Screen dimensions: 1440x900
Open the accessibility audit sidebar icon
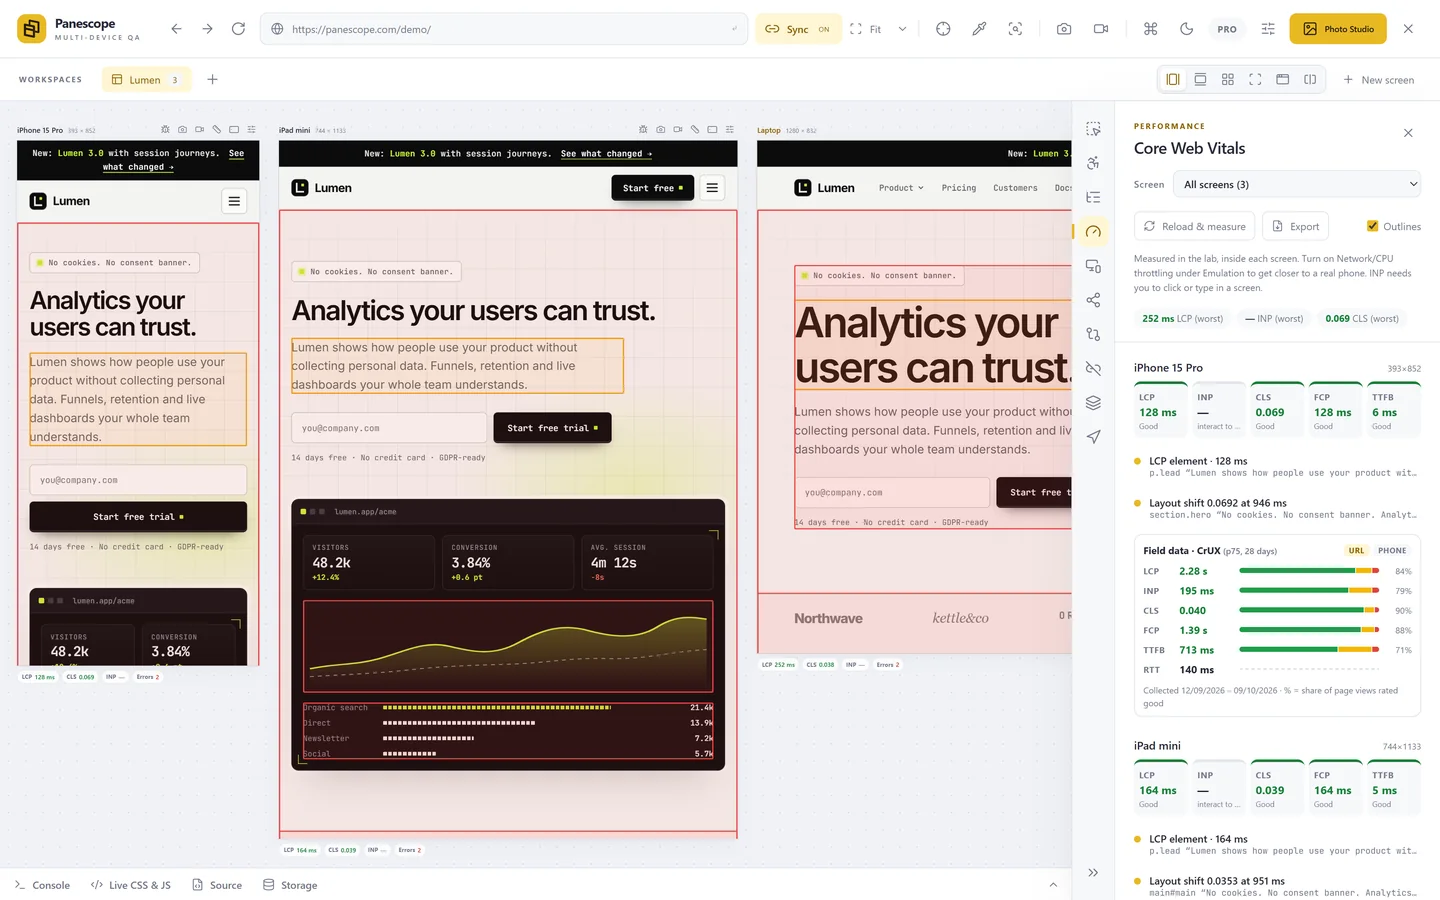[x=1093, y=163]
